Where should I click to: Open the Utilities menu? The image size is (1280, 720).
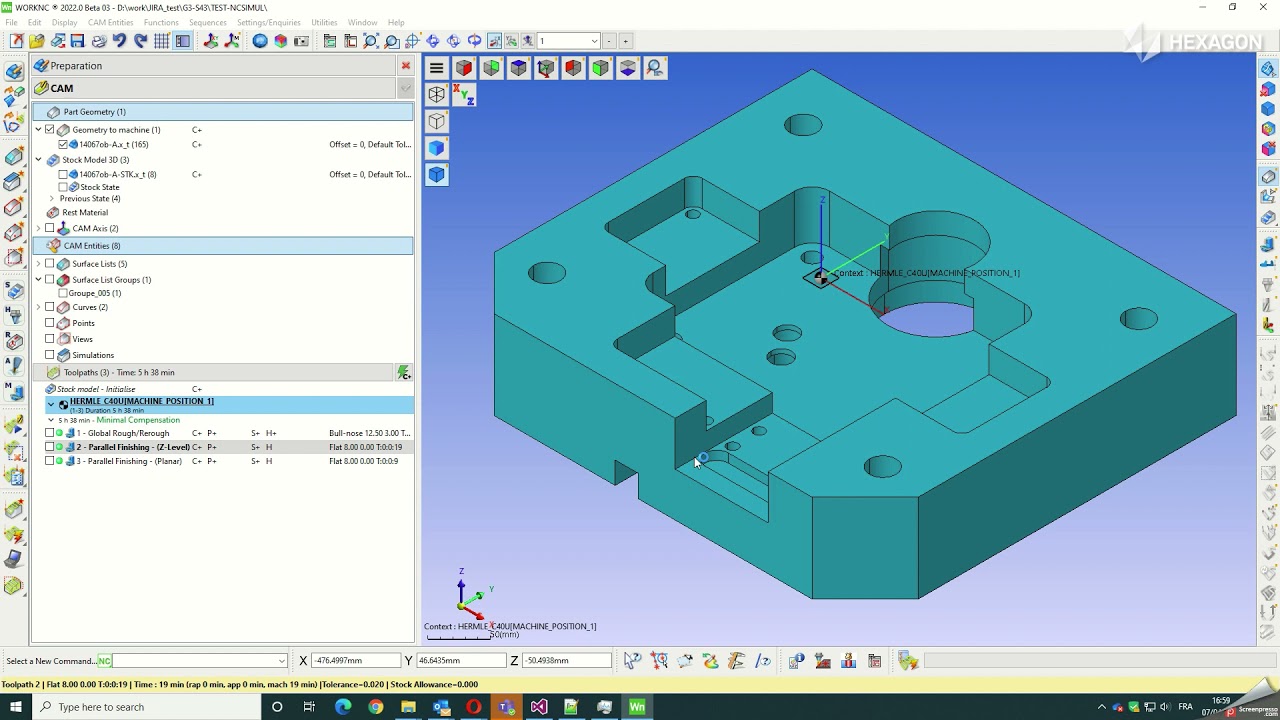tap(324, 22)
